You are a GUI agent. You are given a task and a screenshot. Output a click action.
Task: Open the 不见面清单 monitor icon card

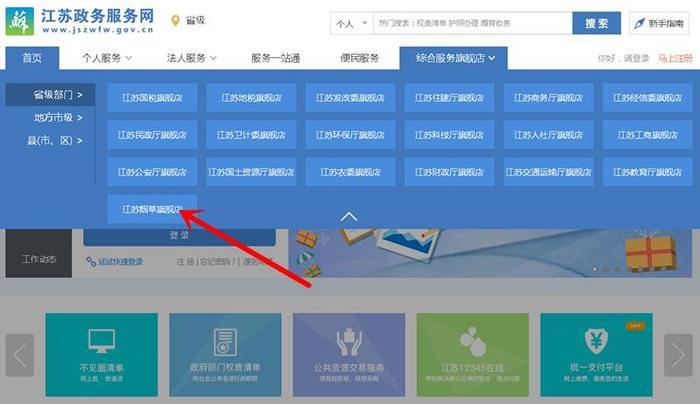coord(101,355)
